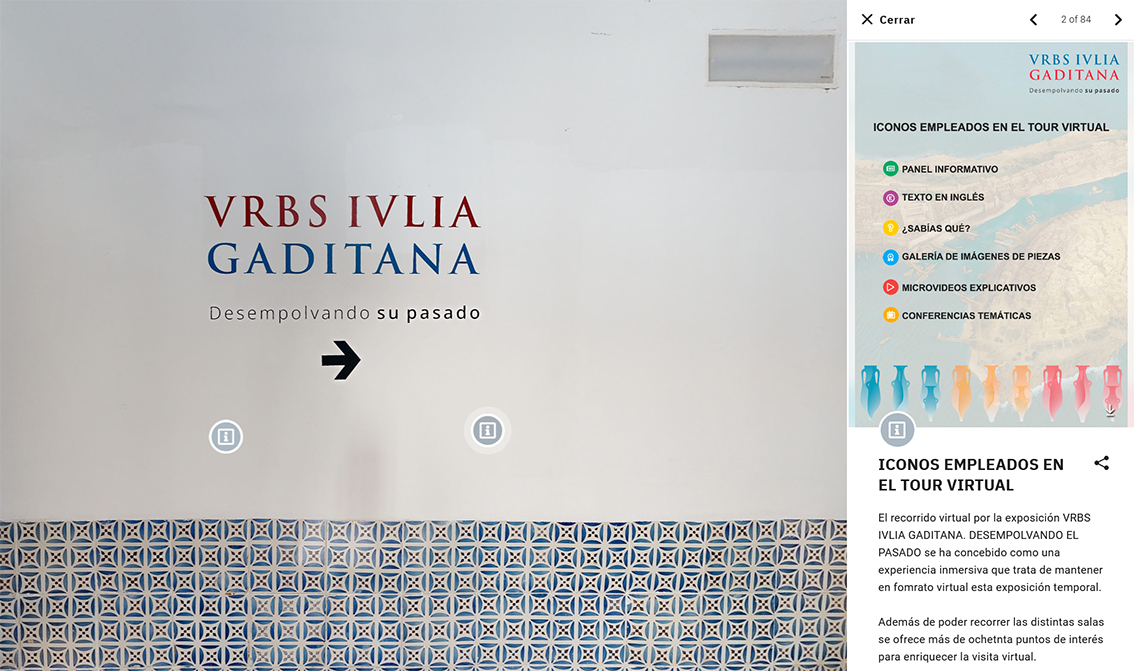Click the '2 of 84' page counter
1134x671 pixels.
(x=1075, y=20)
